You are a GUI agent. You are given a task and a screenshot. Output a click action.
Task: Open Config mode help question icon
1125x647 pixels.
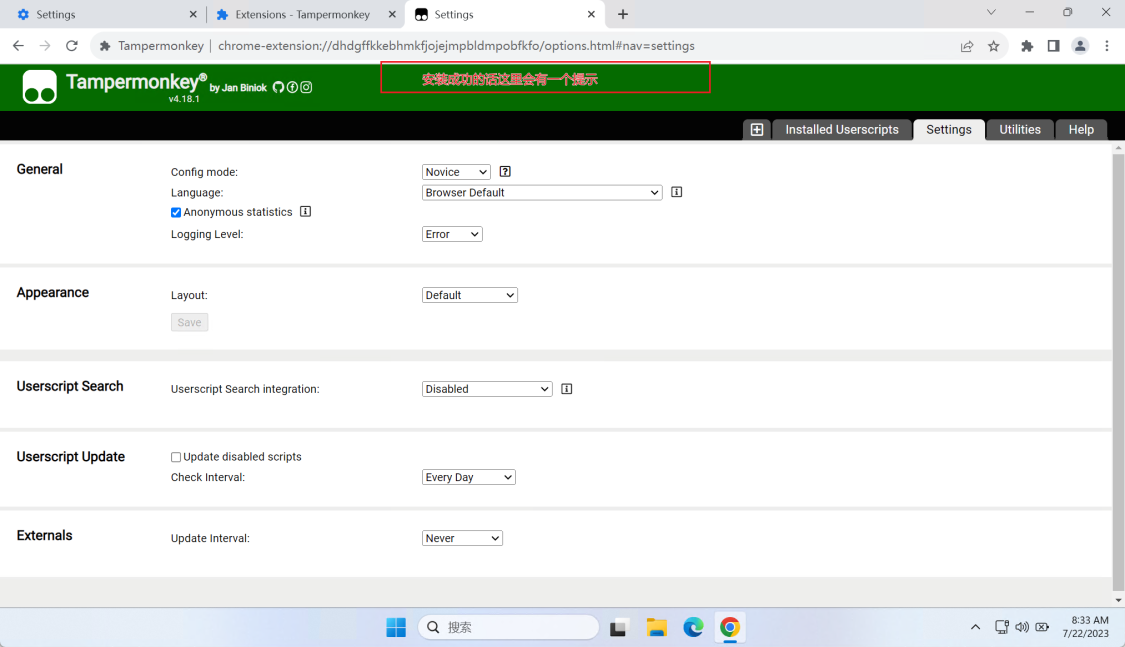click(x=505, y=171)
